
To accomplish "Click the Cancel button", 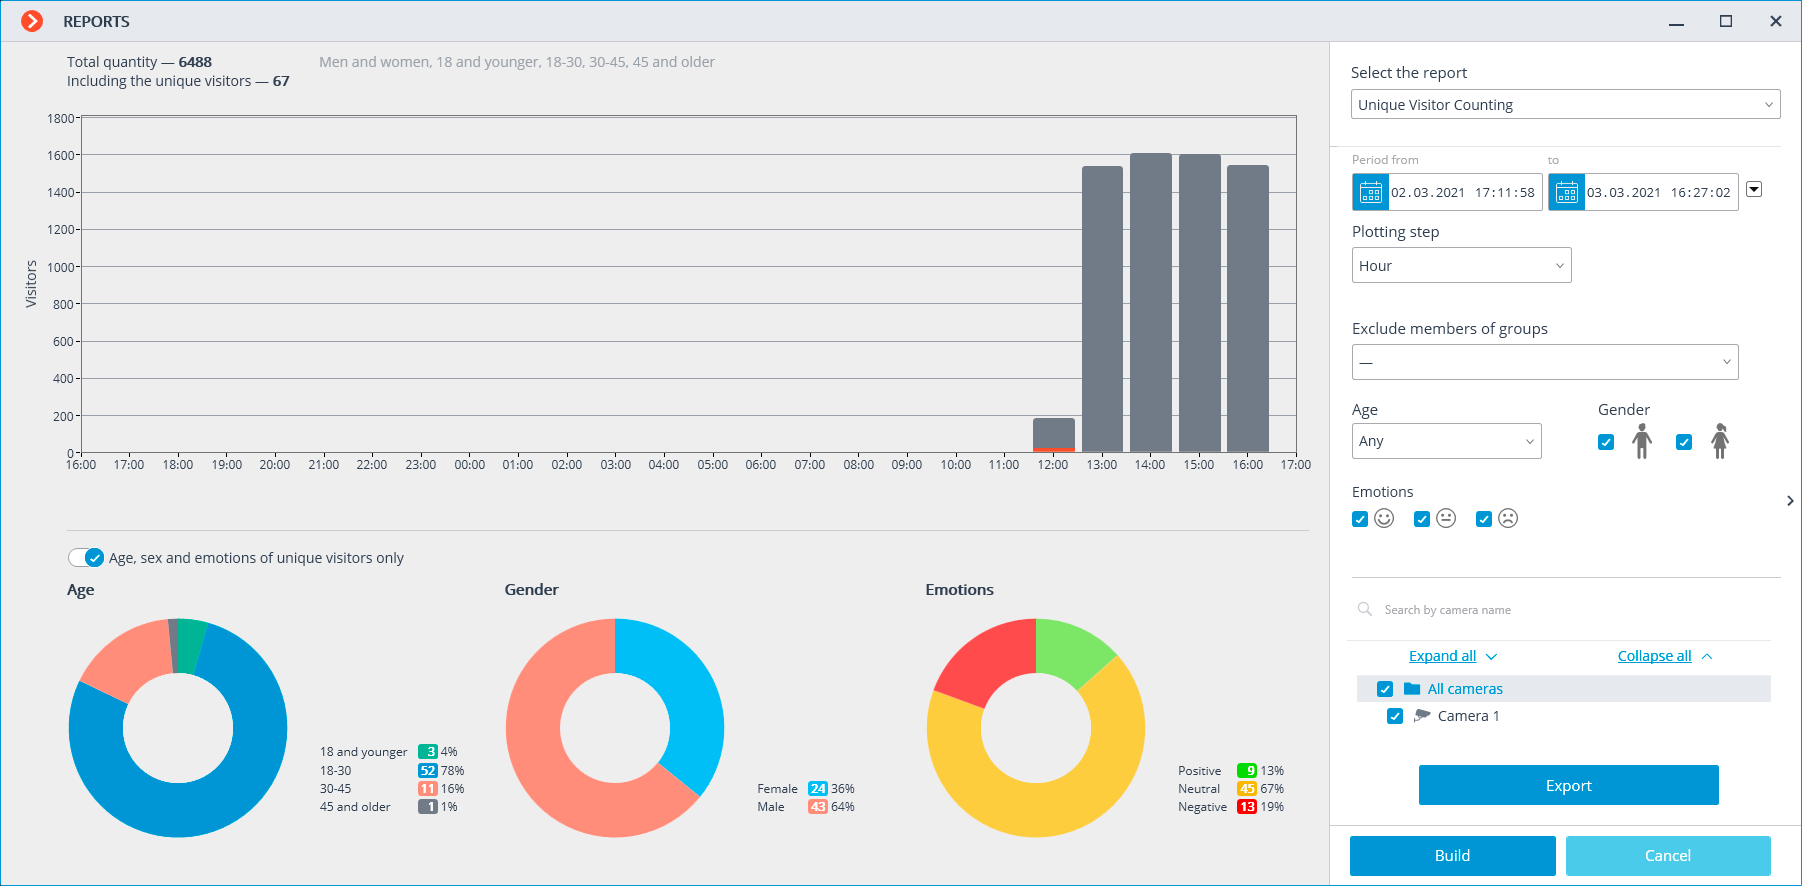I will pos(1668,855).
